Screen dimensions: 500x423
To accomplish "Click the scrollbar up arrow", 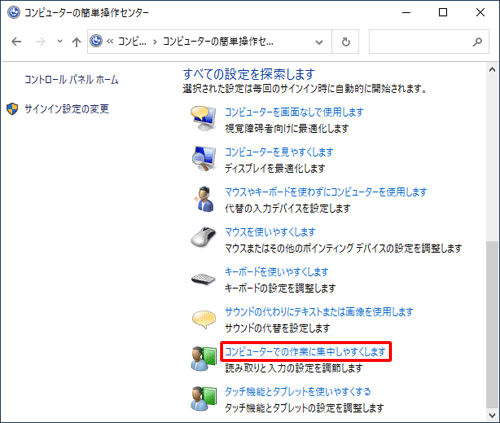I will pos(492,70).
